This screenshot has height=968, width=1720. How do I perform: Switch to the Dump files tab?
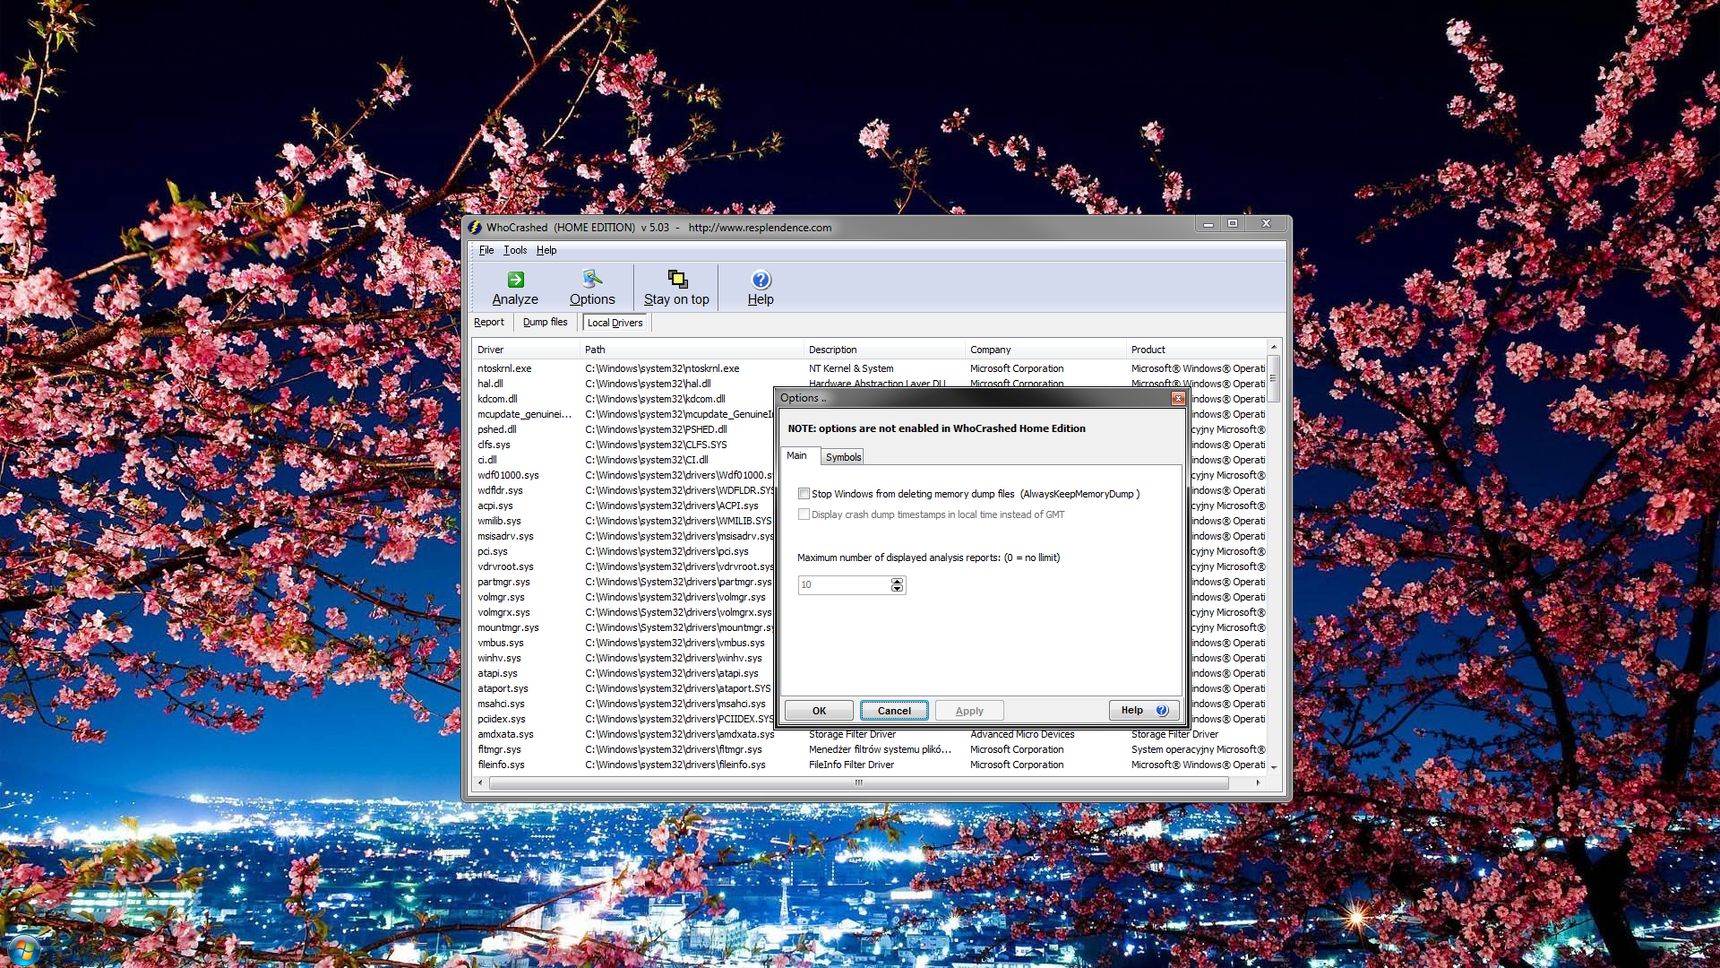point(545,322)
